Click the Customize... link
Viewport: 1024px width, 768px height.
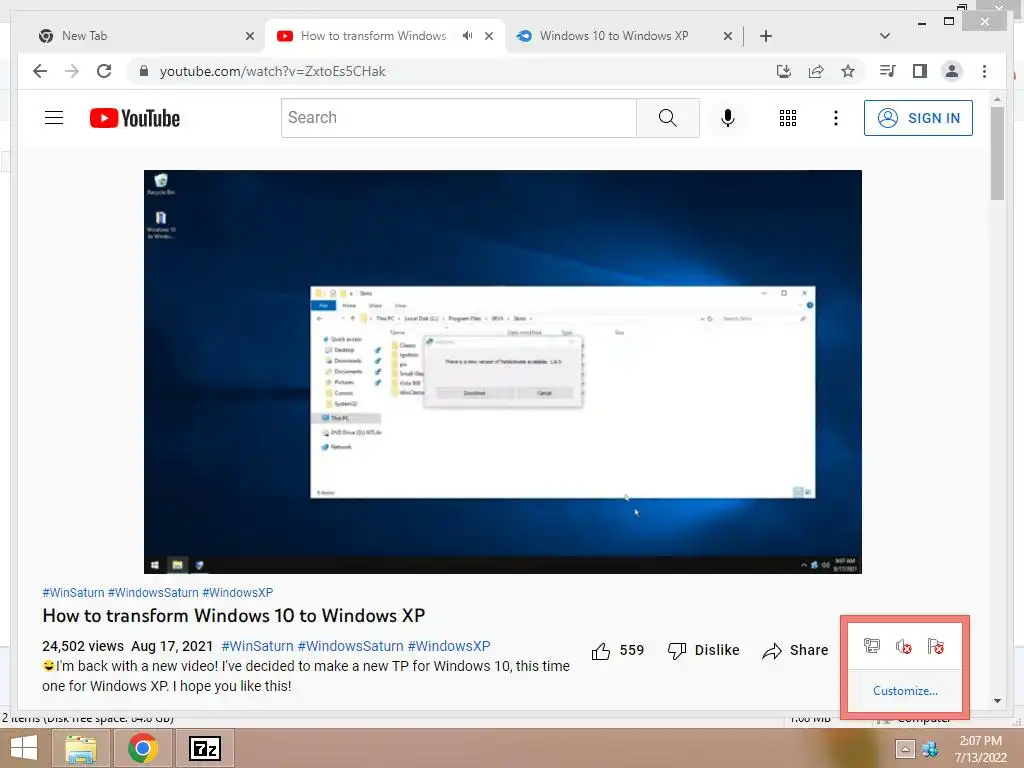click(905, 691)
